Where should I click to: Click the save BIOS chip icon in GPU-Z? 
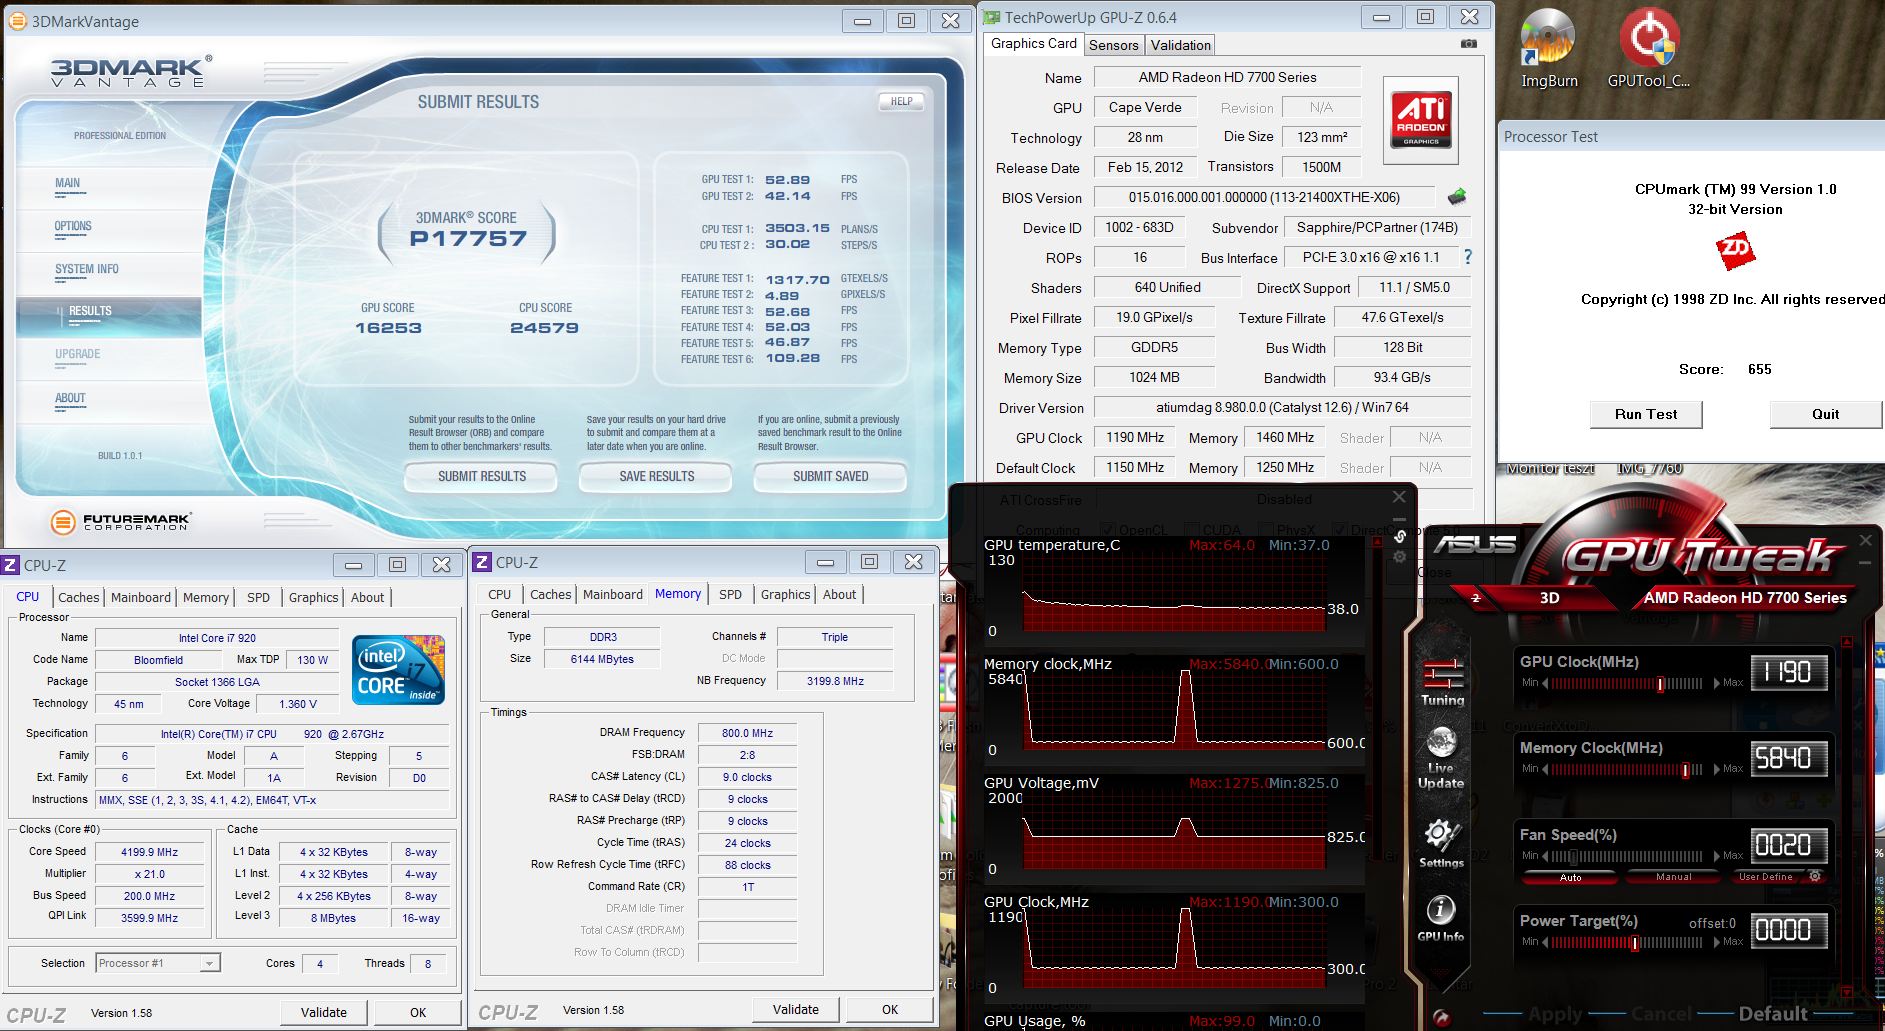[1458, 197]
